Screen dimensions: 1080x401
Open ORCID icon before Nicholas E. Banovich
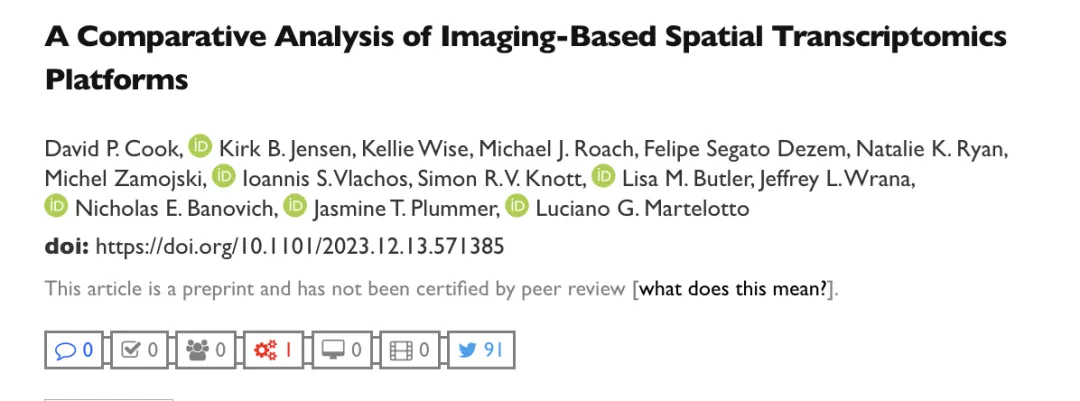[x=56, y=206]
